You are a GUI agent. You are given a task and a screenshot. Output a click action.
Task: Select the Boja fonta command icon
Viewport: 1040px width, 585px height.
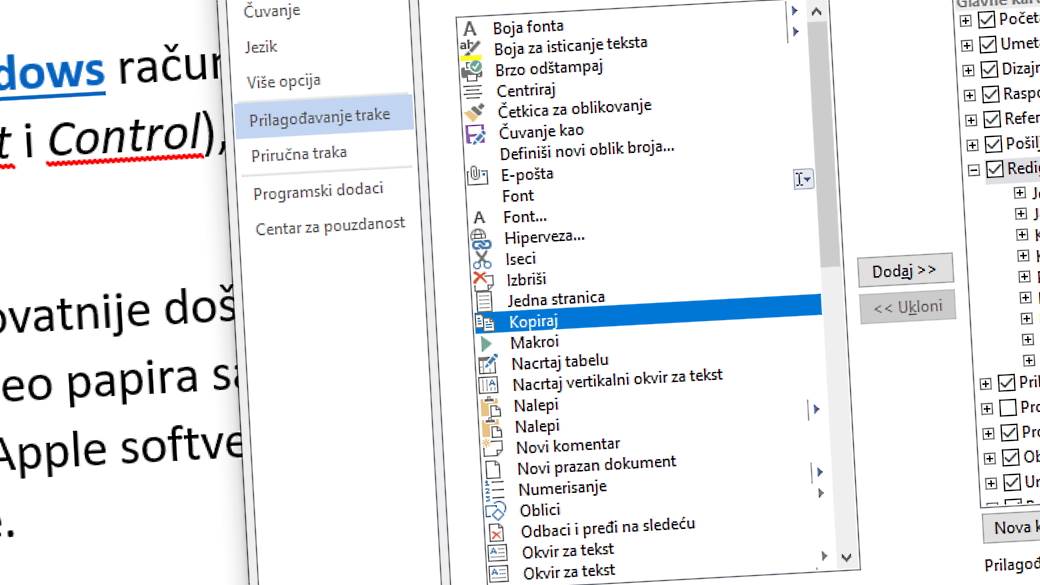[x=470, y=26]
